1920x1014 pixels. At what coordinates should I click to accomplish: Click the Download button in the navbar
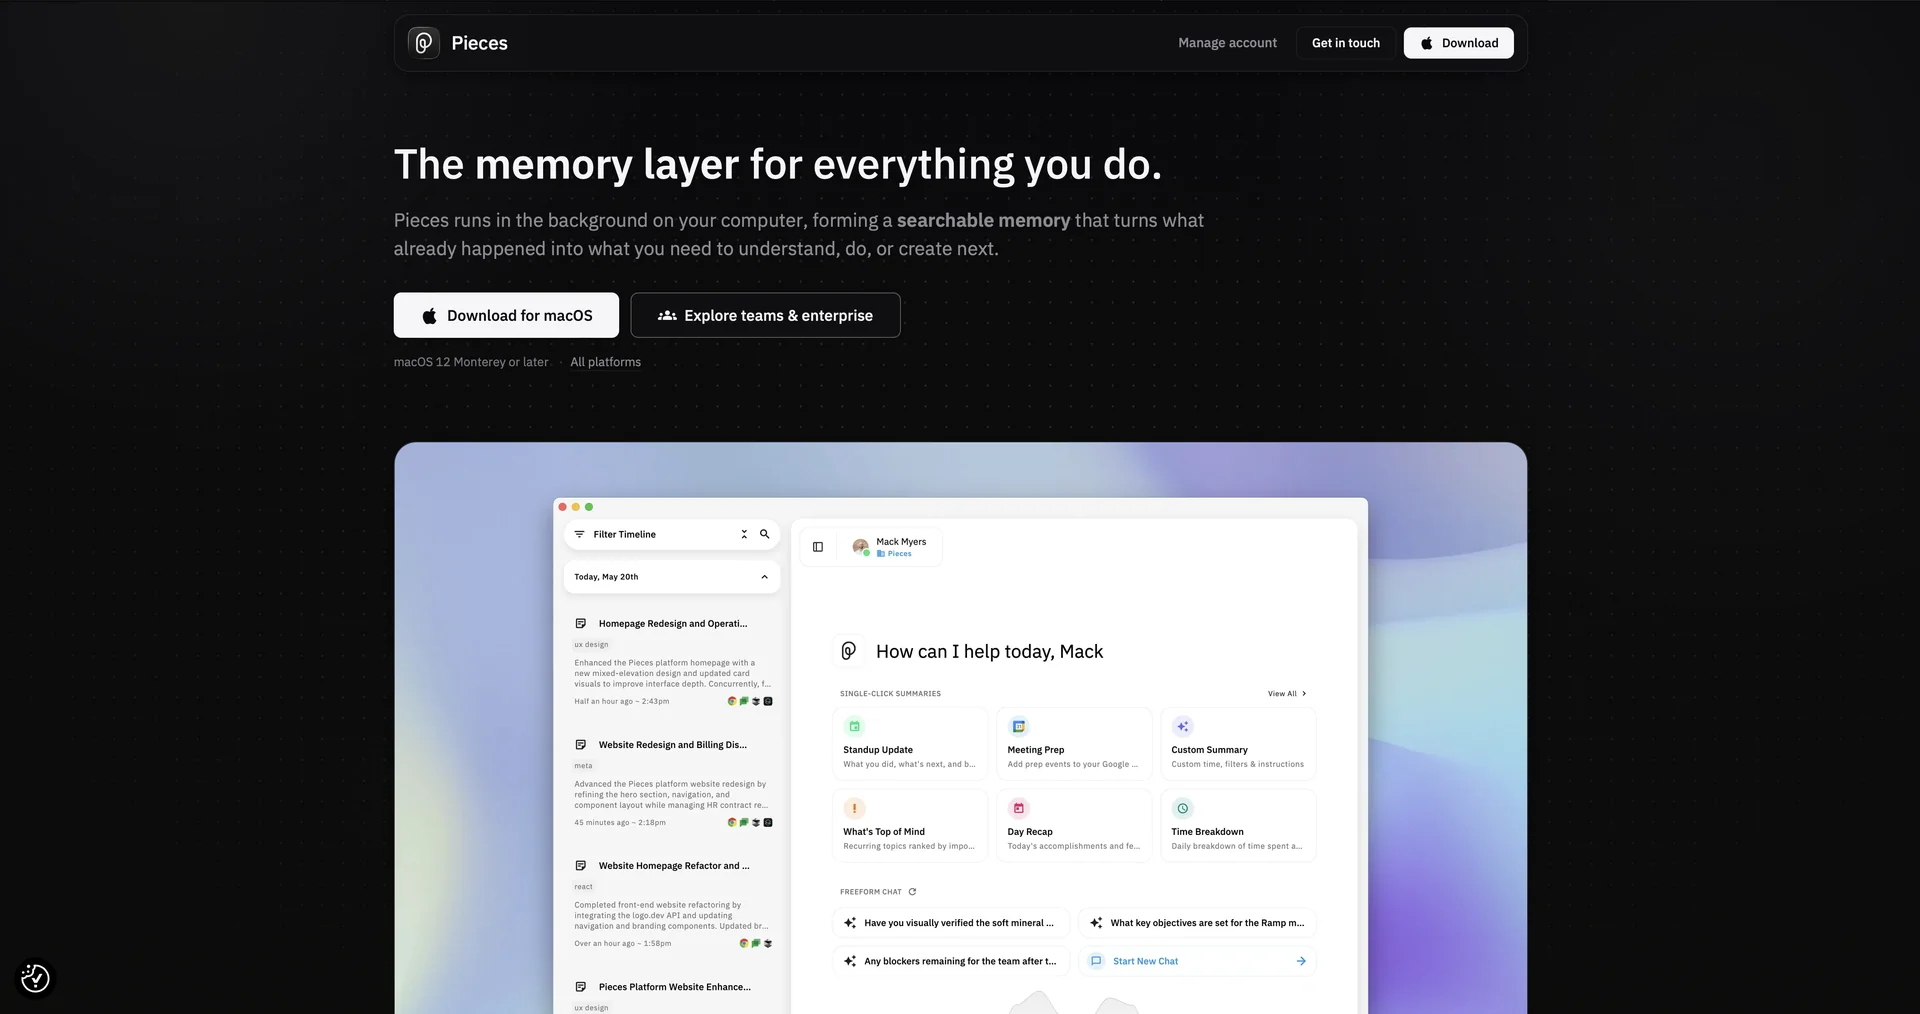(x=1459, y=43)
